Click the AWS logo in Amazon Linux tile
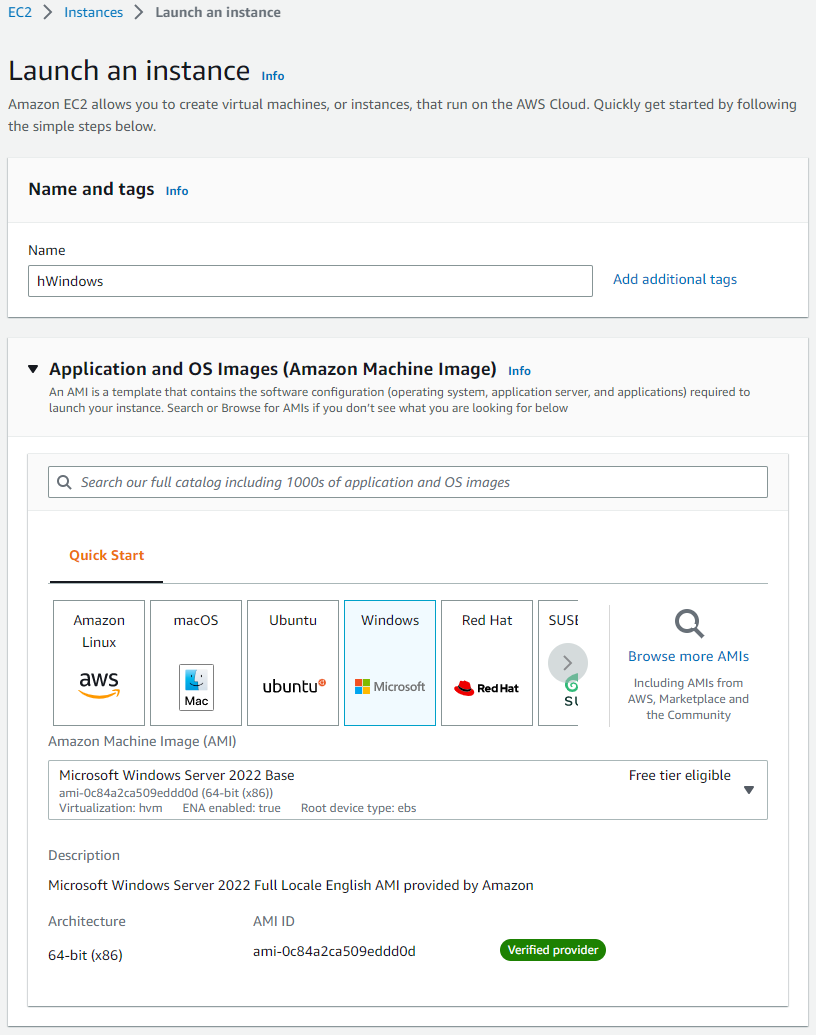This screenshot has width=816, height=1035. (x=99, y=684)
